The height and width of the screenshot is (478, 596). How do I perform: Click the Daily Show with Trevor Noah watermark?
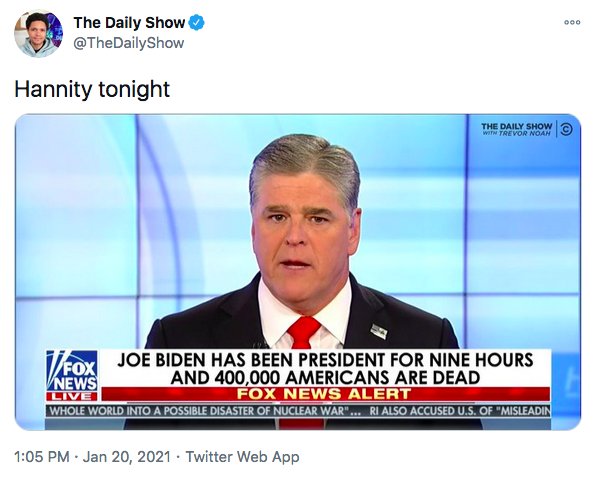517,129
